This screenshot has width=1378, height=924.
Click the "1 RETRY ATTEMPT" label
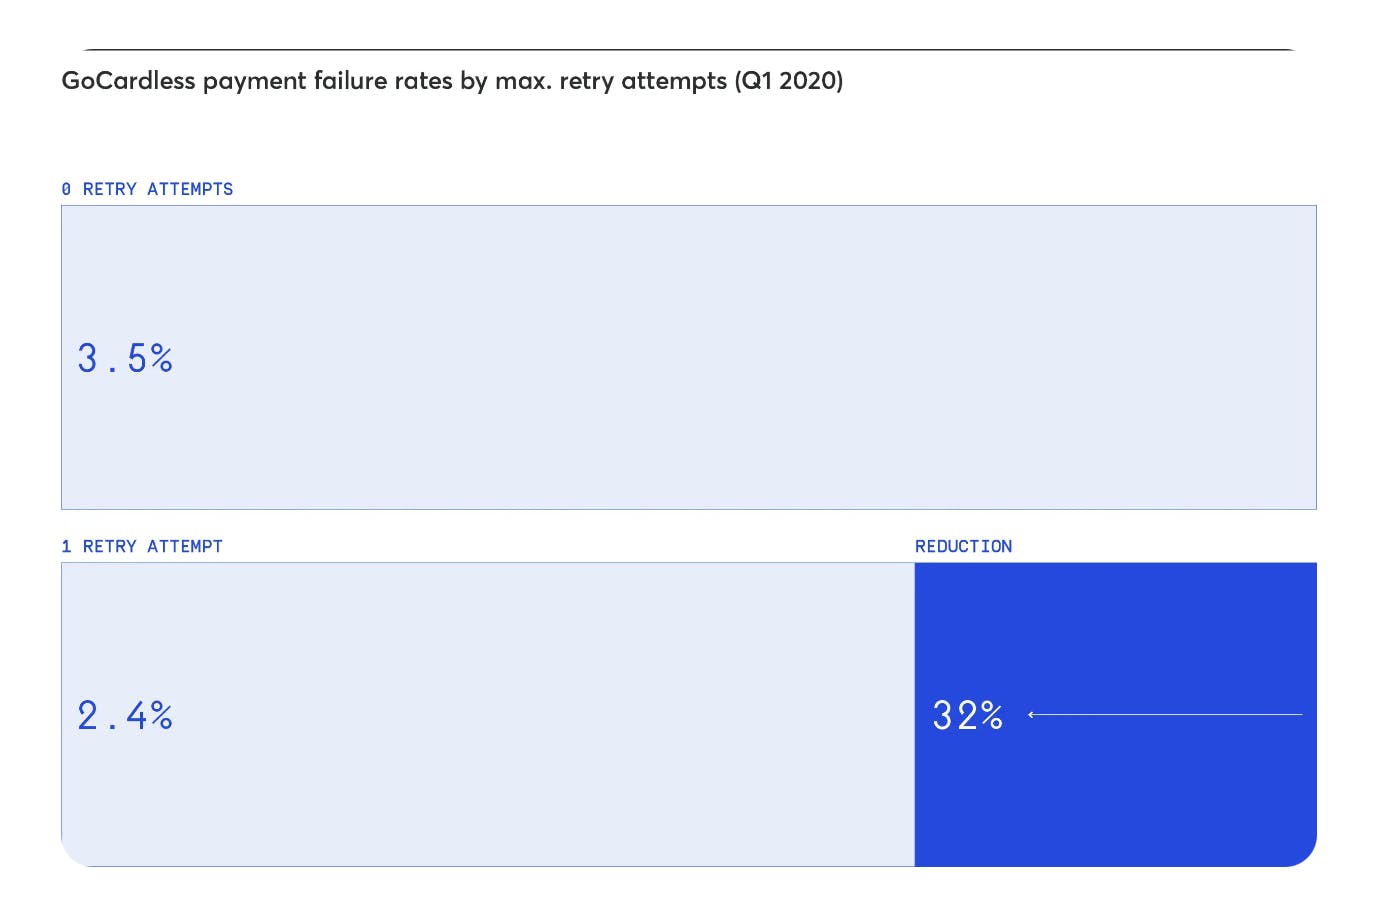coord(142,546)
